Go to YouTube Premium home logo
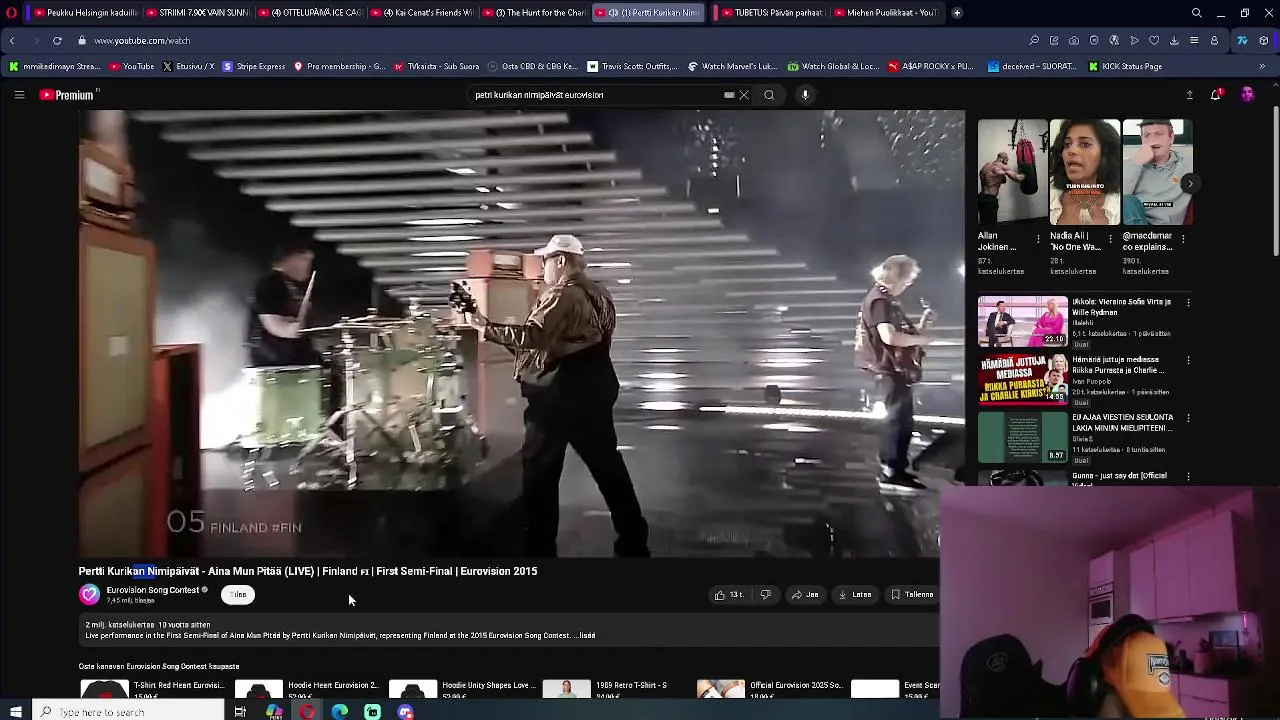1280x720 pixels. pyautogui.click(x=67, y=95)
